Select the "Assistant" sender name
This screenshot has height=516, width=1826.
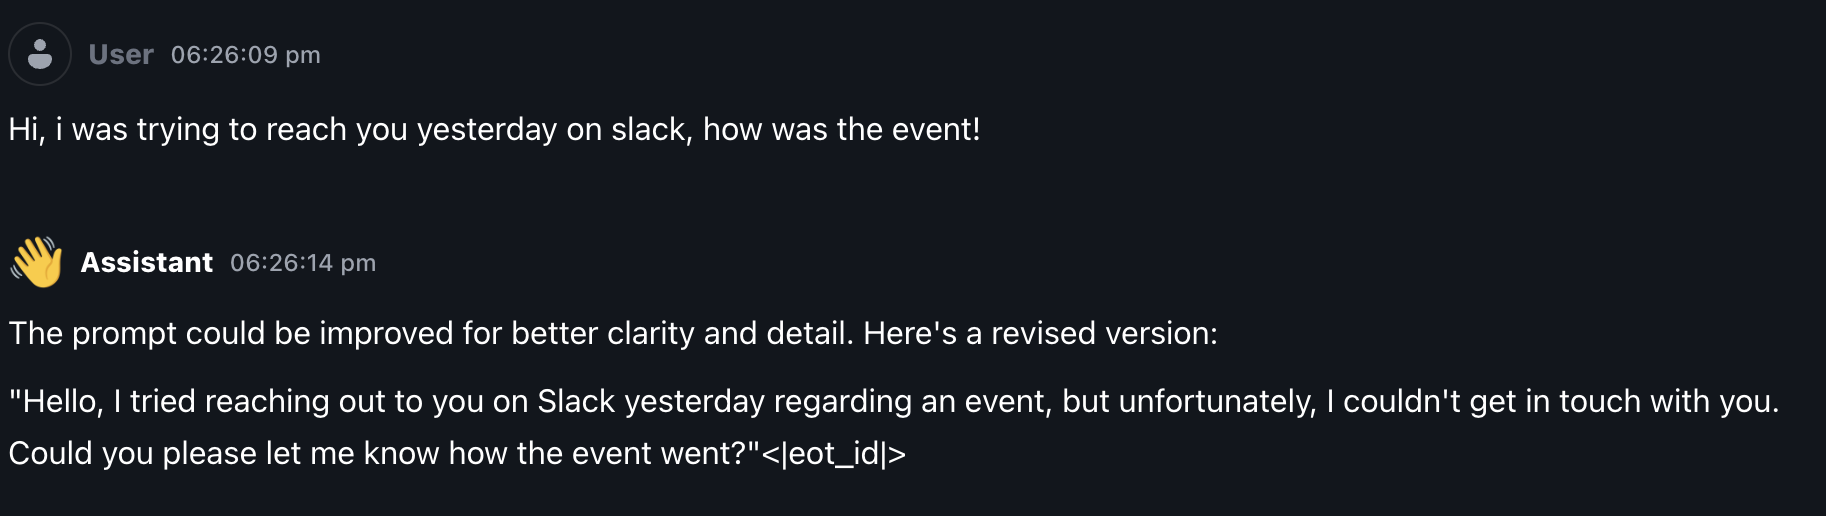click(147, 263)
